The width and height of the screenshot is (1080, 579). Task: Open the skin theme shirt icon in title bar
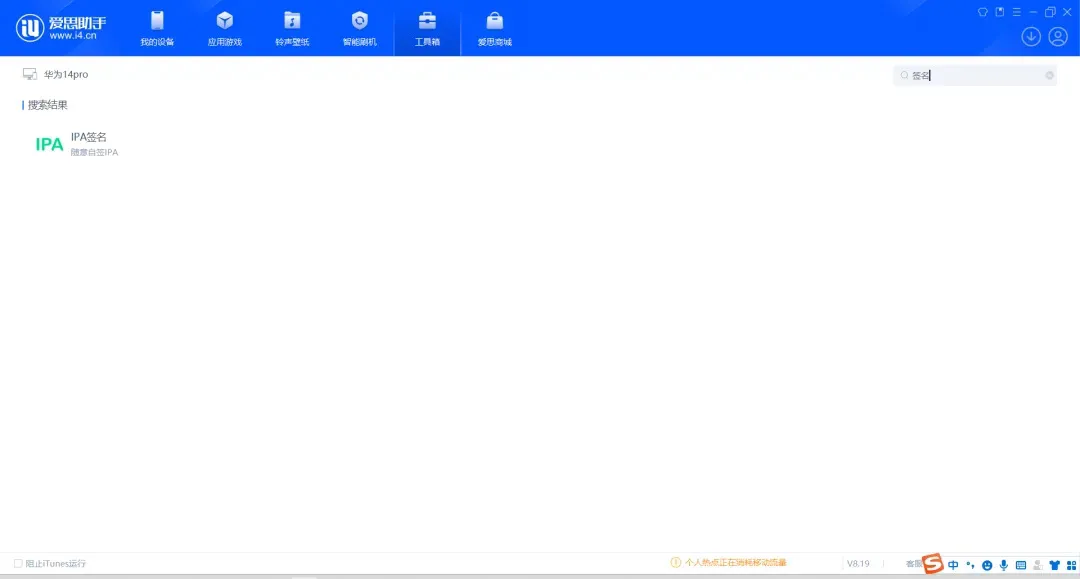click(982, 12)
